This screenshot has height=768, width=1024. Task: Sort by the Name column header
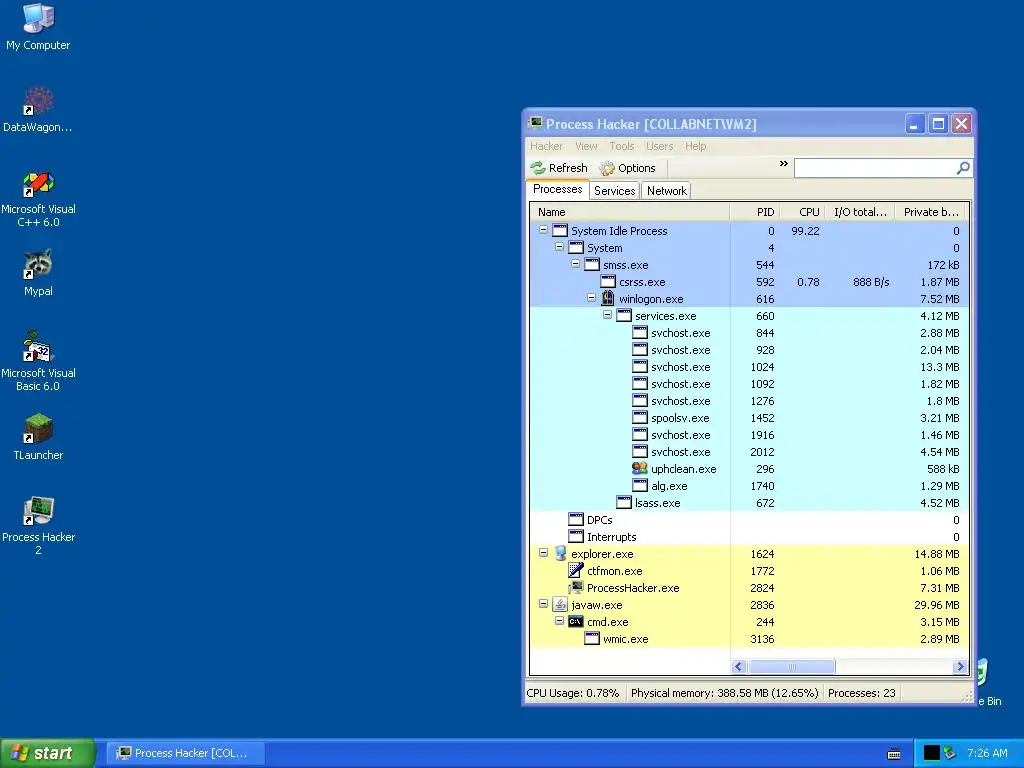point(630,212)
